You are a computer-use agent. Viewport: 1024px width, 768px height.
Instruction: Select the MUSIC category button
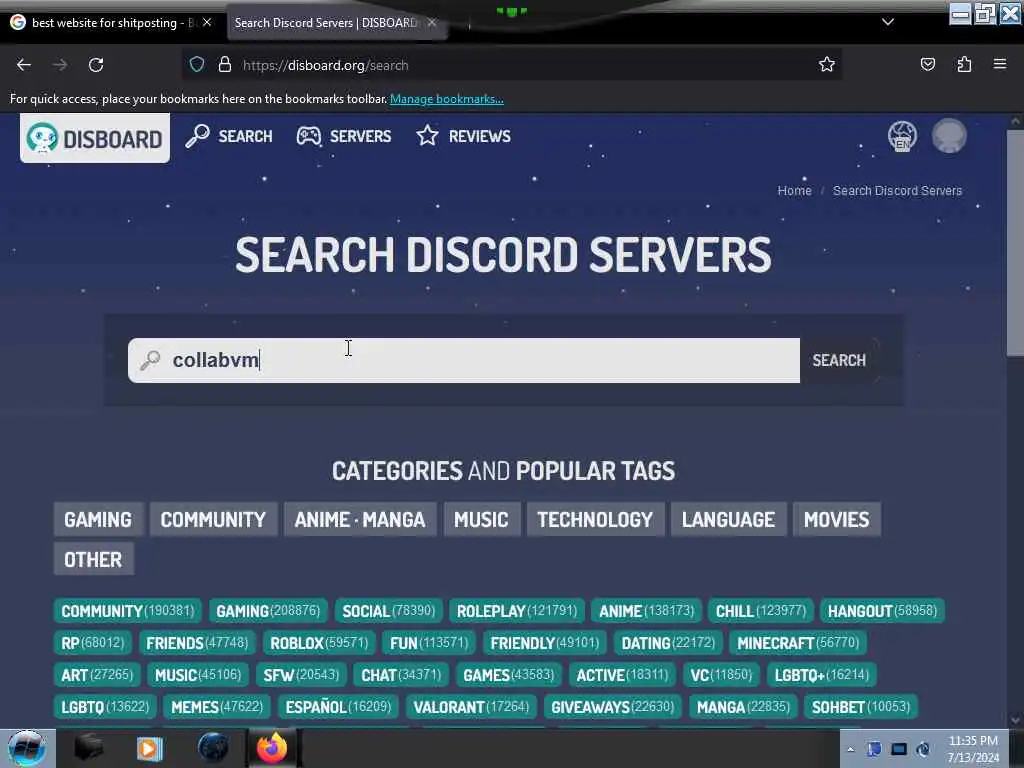pyautogui.click(x=481, y=519)
